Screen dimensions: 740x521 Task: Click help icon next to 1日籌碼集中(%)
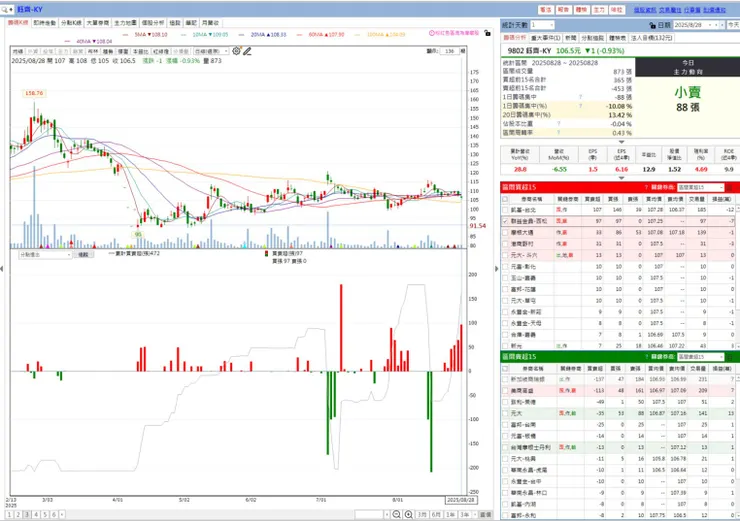click(x=580, y=106)
